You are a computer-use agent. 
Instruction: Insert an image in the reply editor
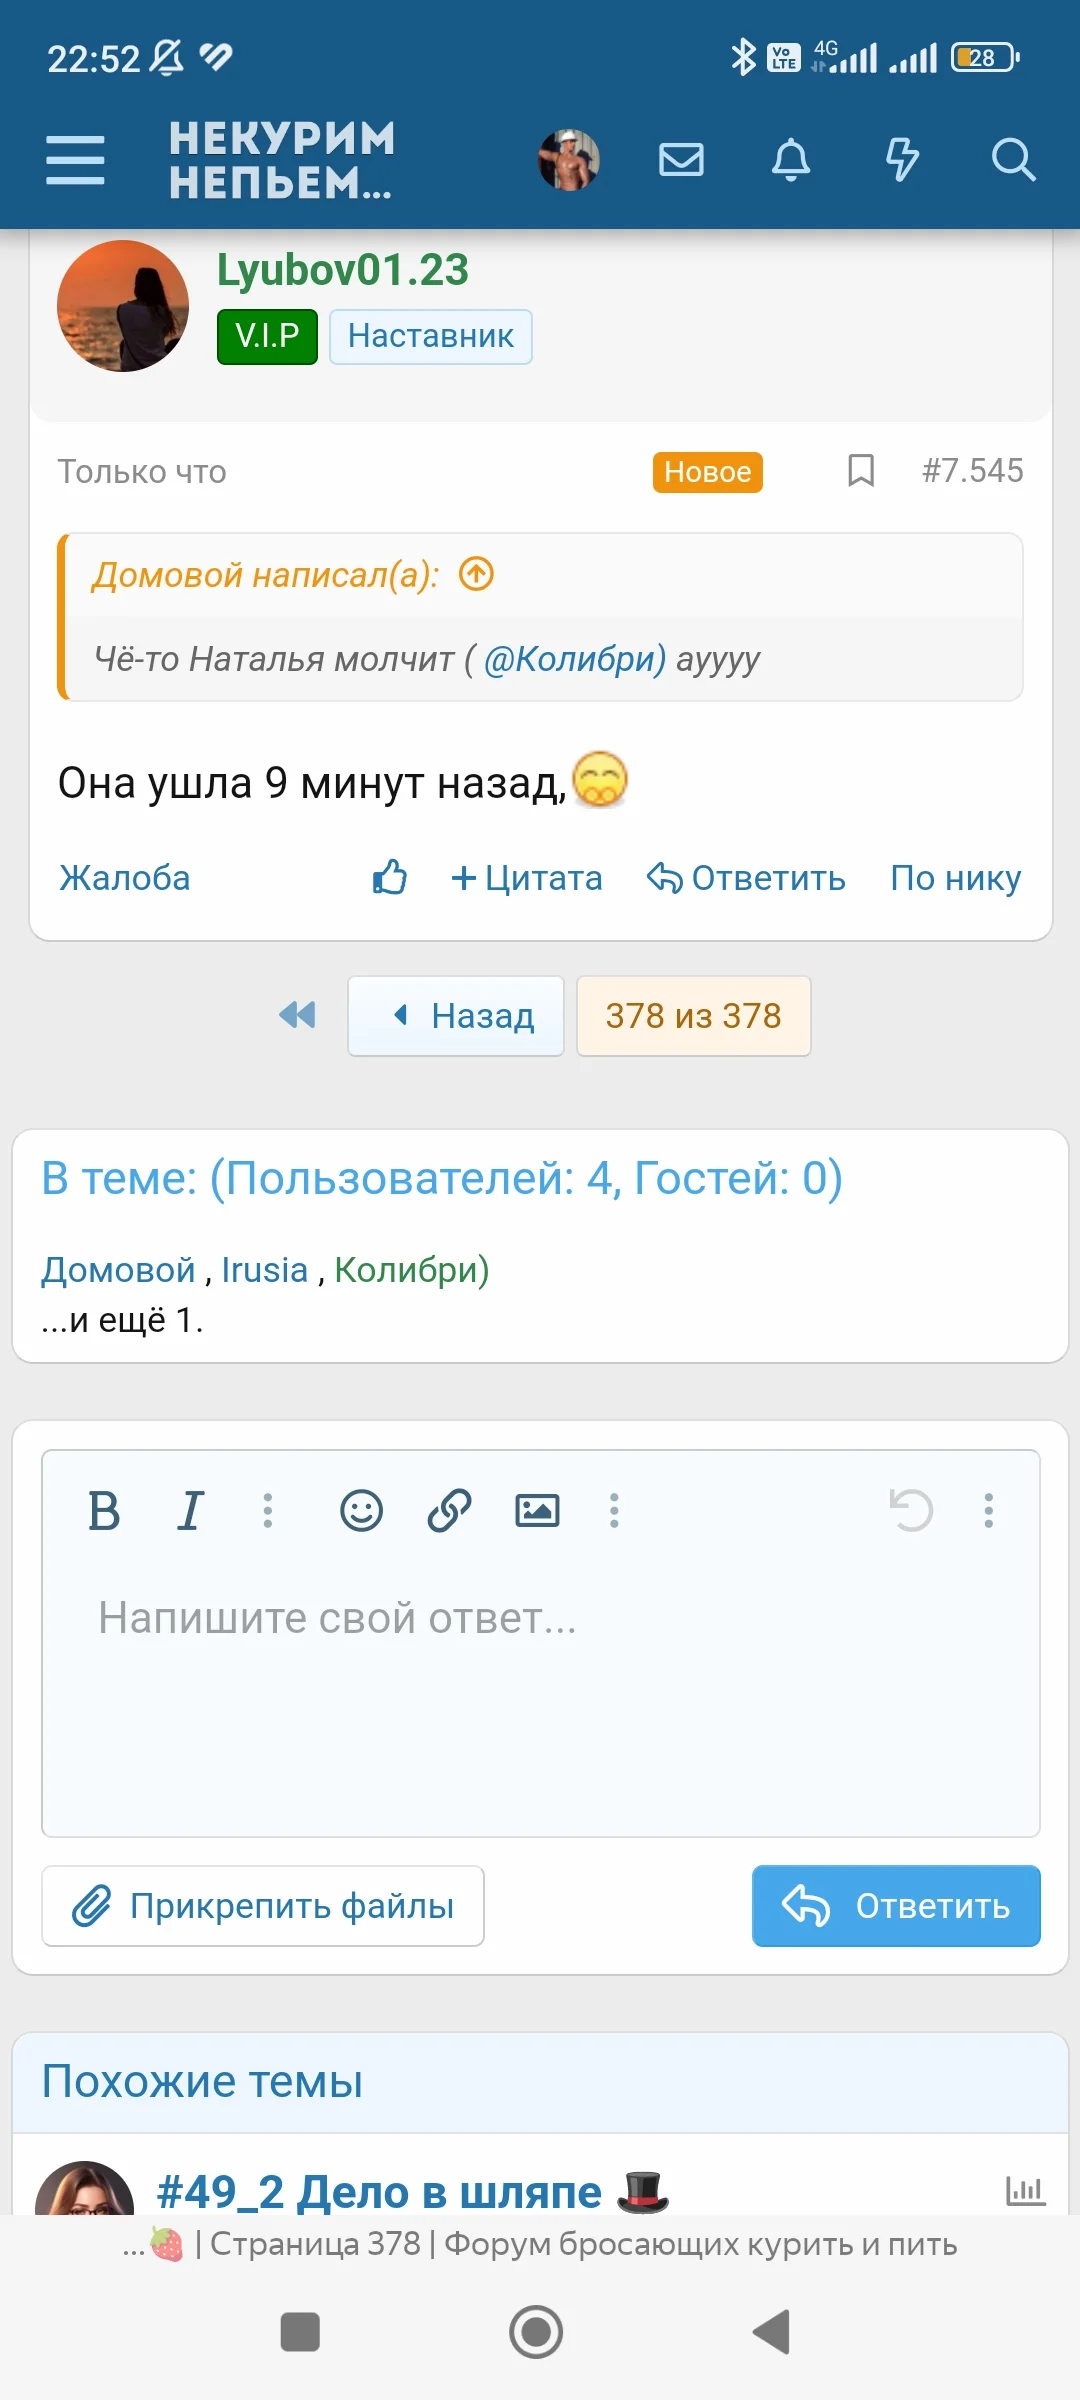point(537,1511)
